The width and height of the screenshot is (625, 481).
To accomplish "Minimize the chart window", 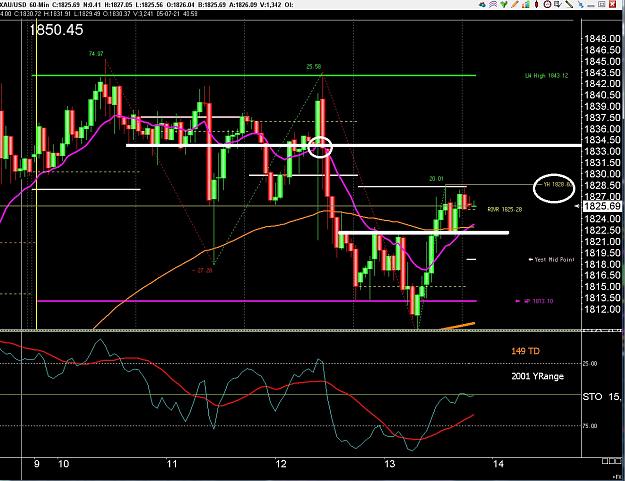I will click(x=592, y=6).
